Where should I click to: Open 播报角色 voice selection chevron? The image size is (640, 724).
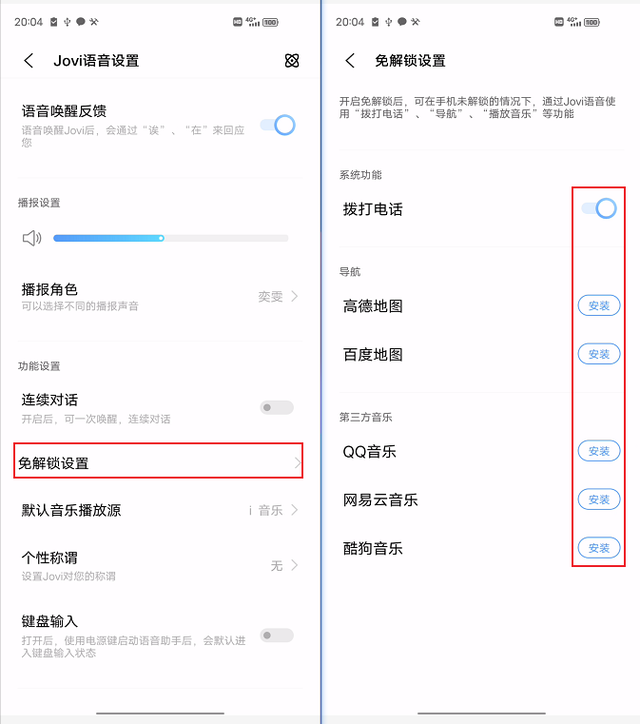point(295,296)
